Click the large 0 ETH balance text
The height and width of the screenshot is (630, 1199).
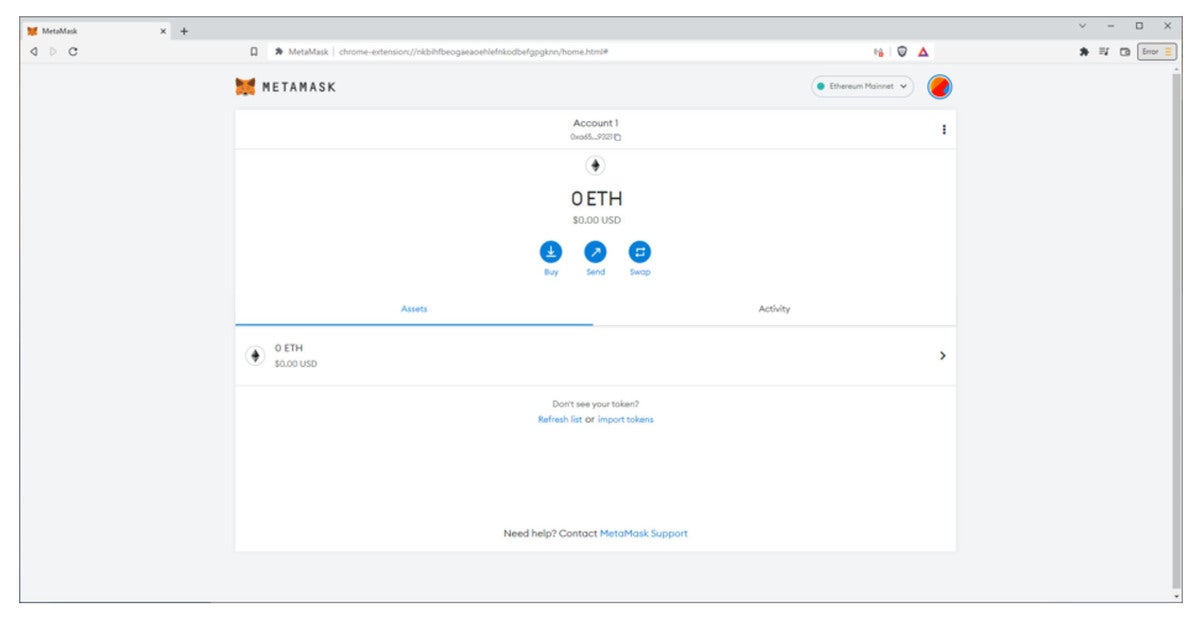(596, 199)
